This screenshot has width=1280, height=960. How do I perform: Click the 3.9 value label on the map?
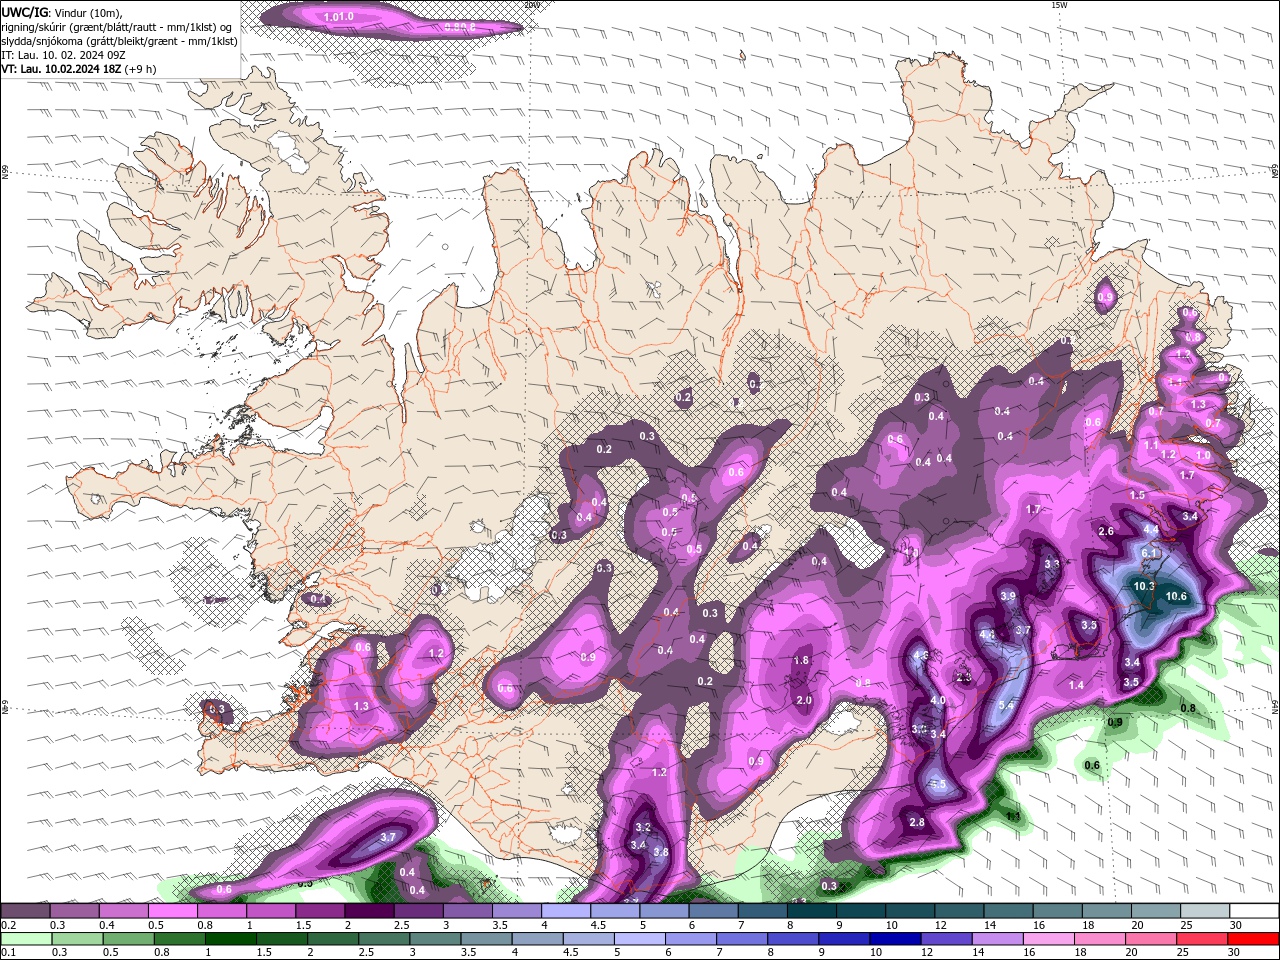pyautogui.click(x=1008, y=596)
